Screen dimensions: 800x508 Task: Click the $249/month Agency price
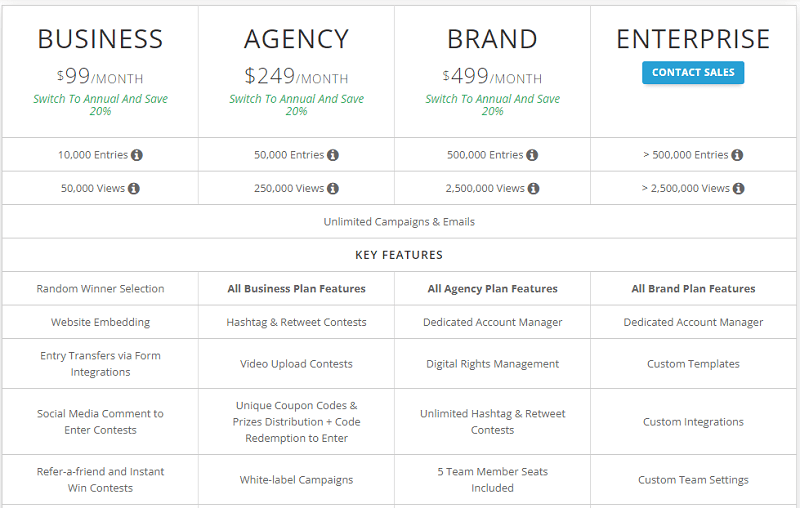296,77
